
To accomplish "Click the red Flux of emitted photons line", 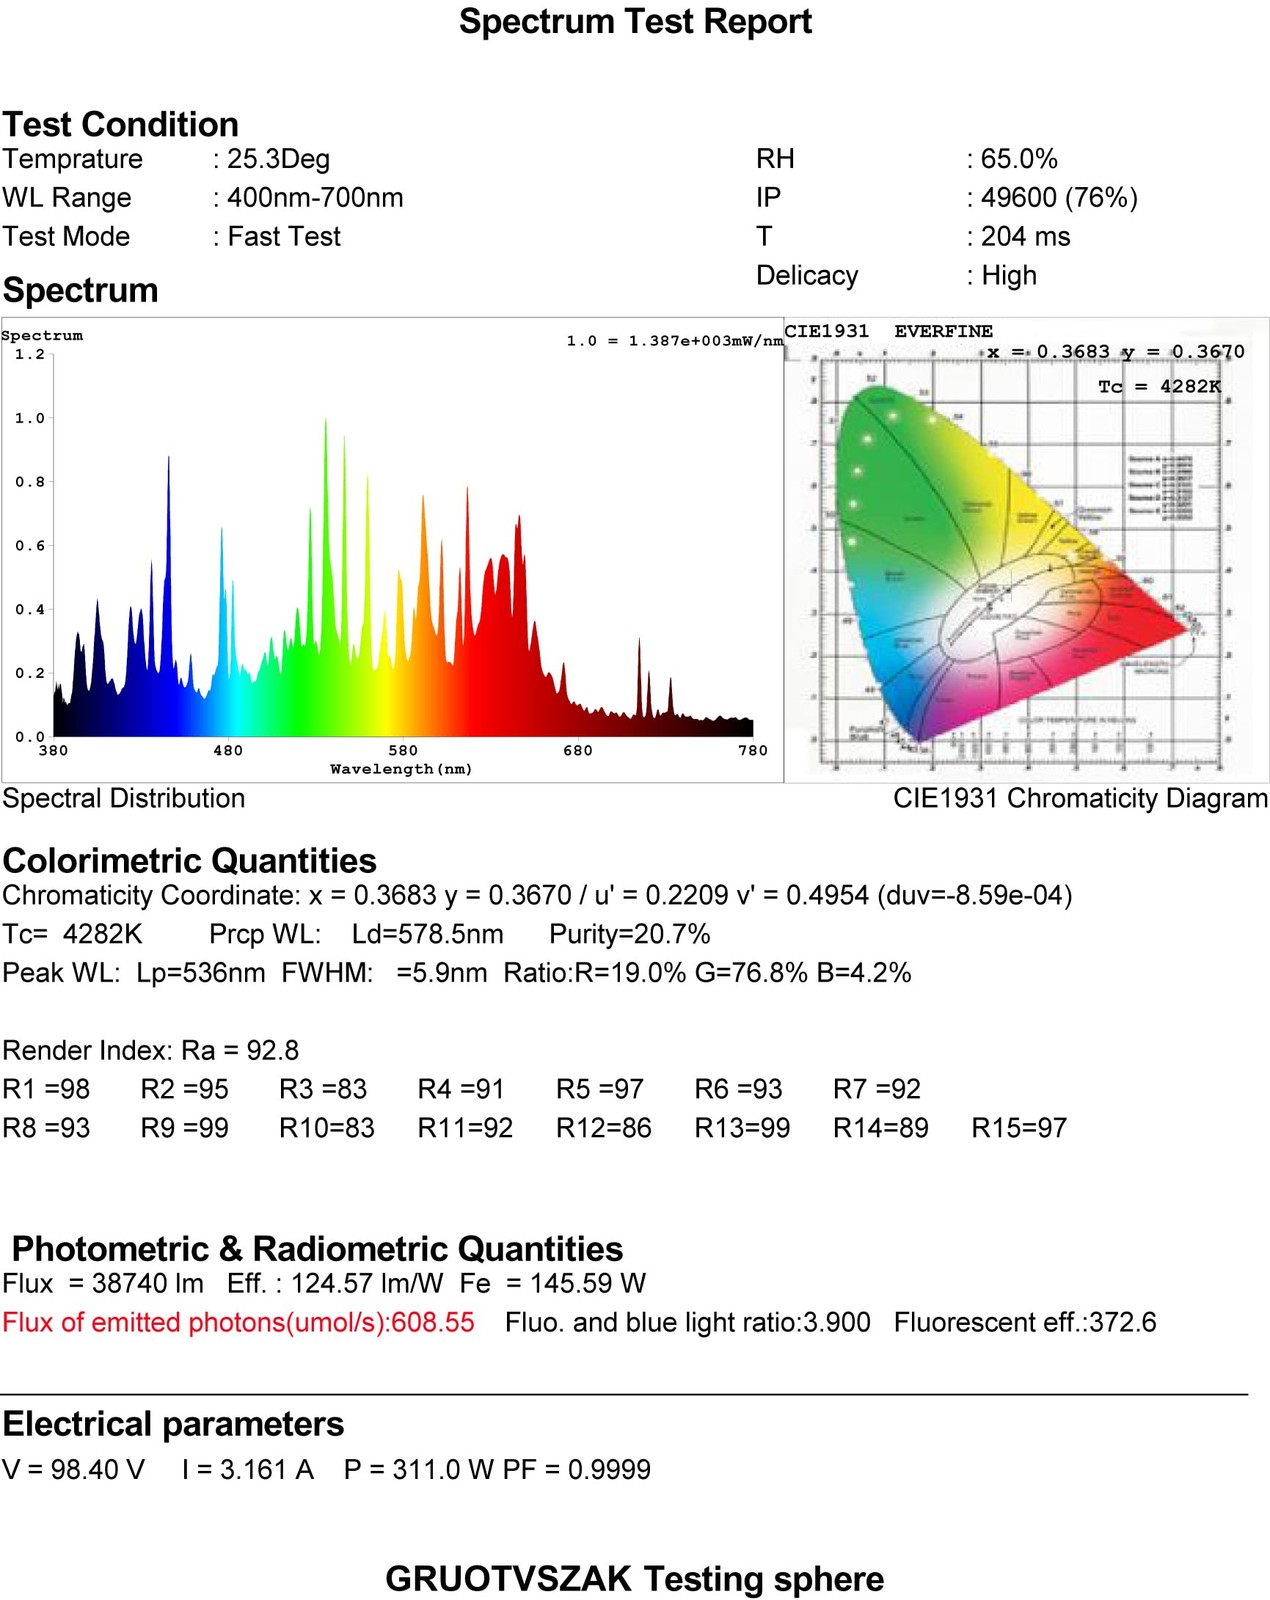I will pos(238,1322).
